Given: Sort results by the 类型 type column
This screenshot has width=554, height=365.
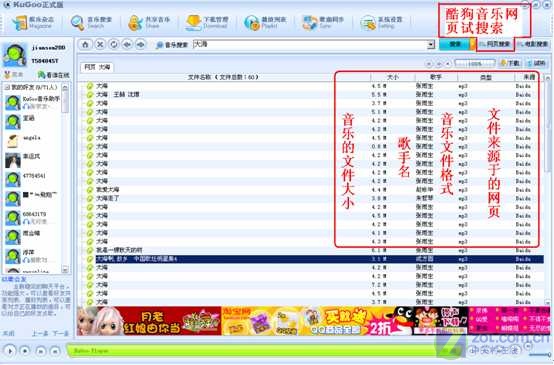Looking at the screenshot, I should [x=486, y=77].
